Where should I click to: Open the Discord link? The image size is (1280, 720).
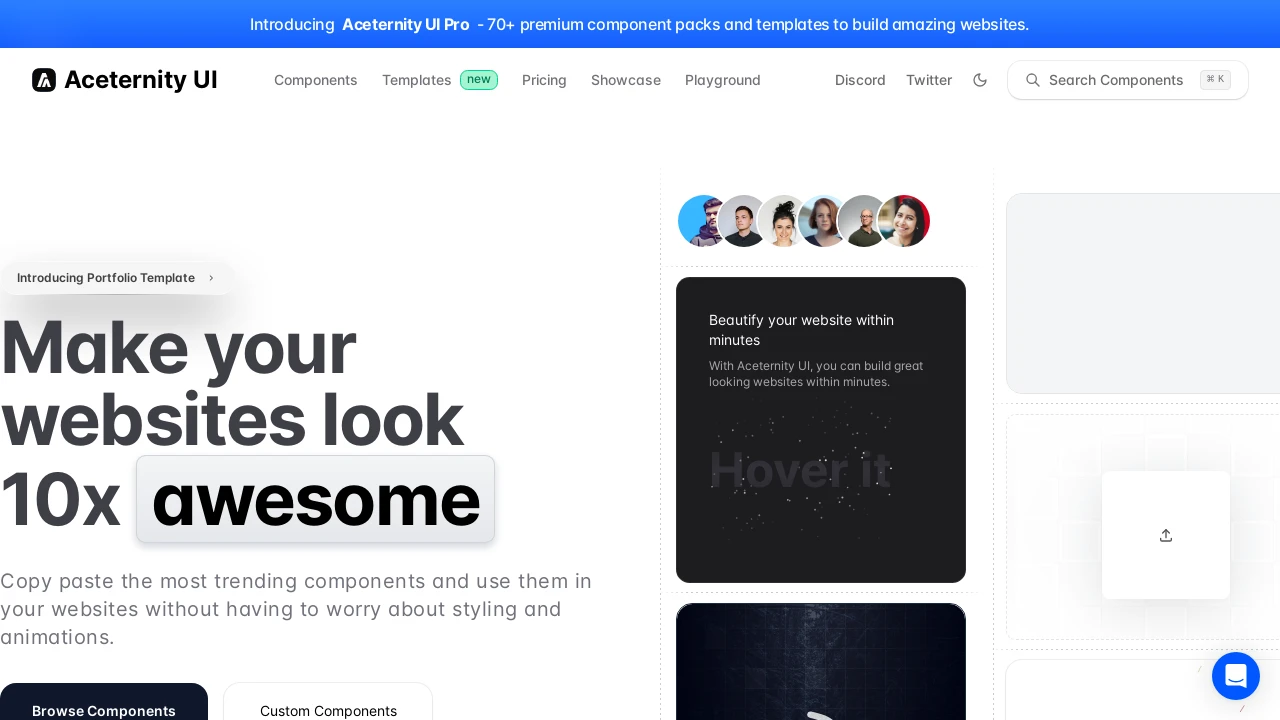[x=860, y=80]
